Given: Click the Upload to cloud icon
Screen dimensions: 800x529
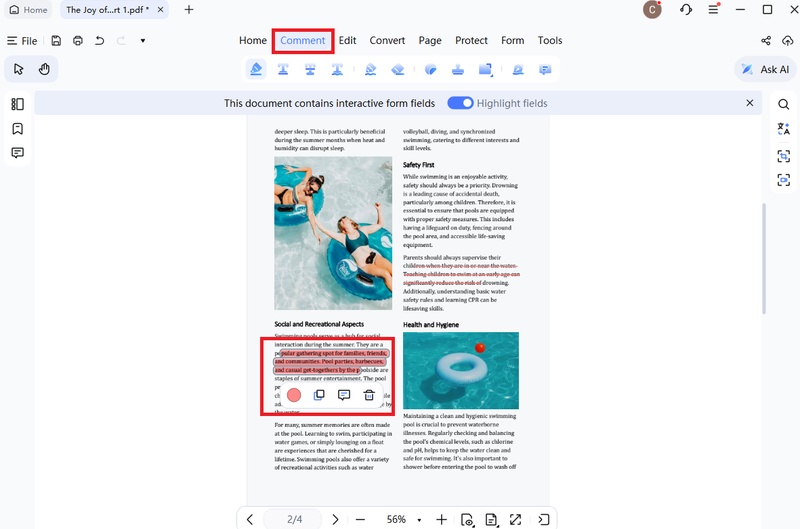Looking at the screenshot, I should 787,40.
